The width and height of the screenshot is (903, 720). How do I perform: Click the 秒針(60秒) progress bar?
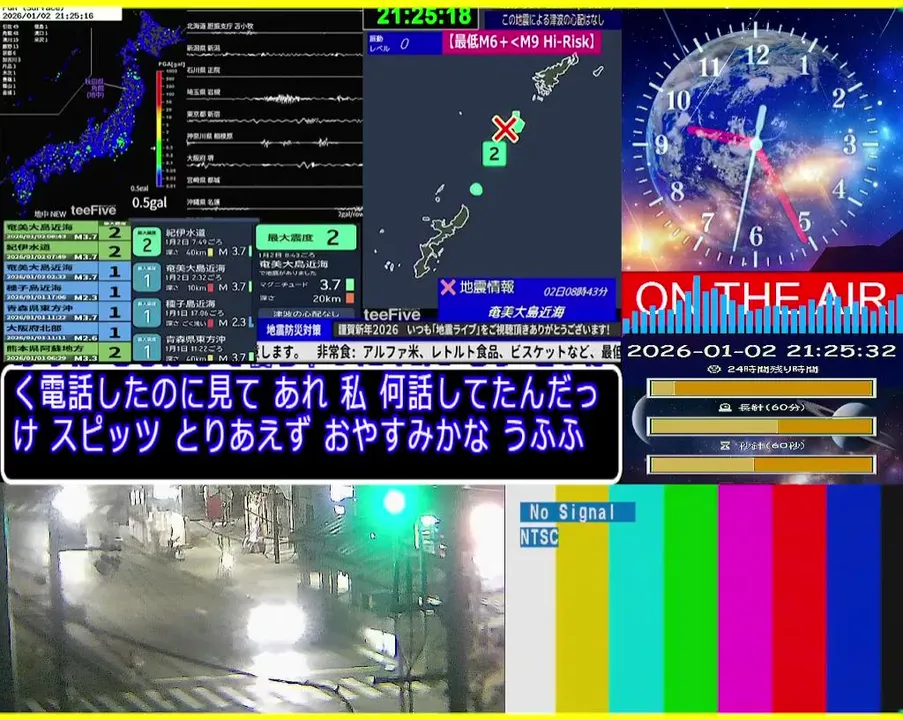[762, 464]
